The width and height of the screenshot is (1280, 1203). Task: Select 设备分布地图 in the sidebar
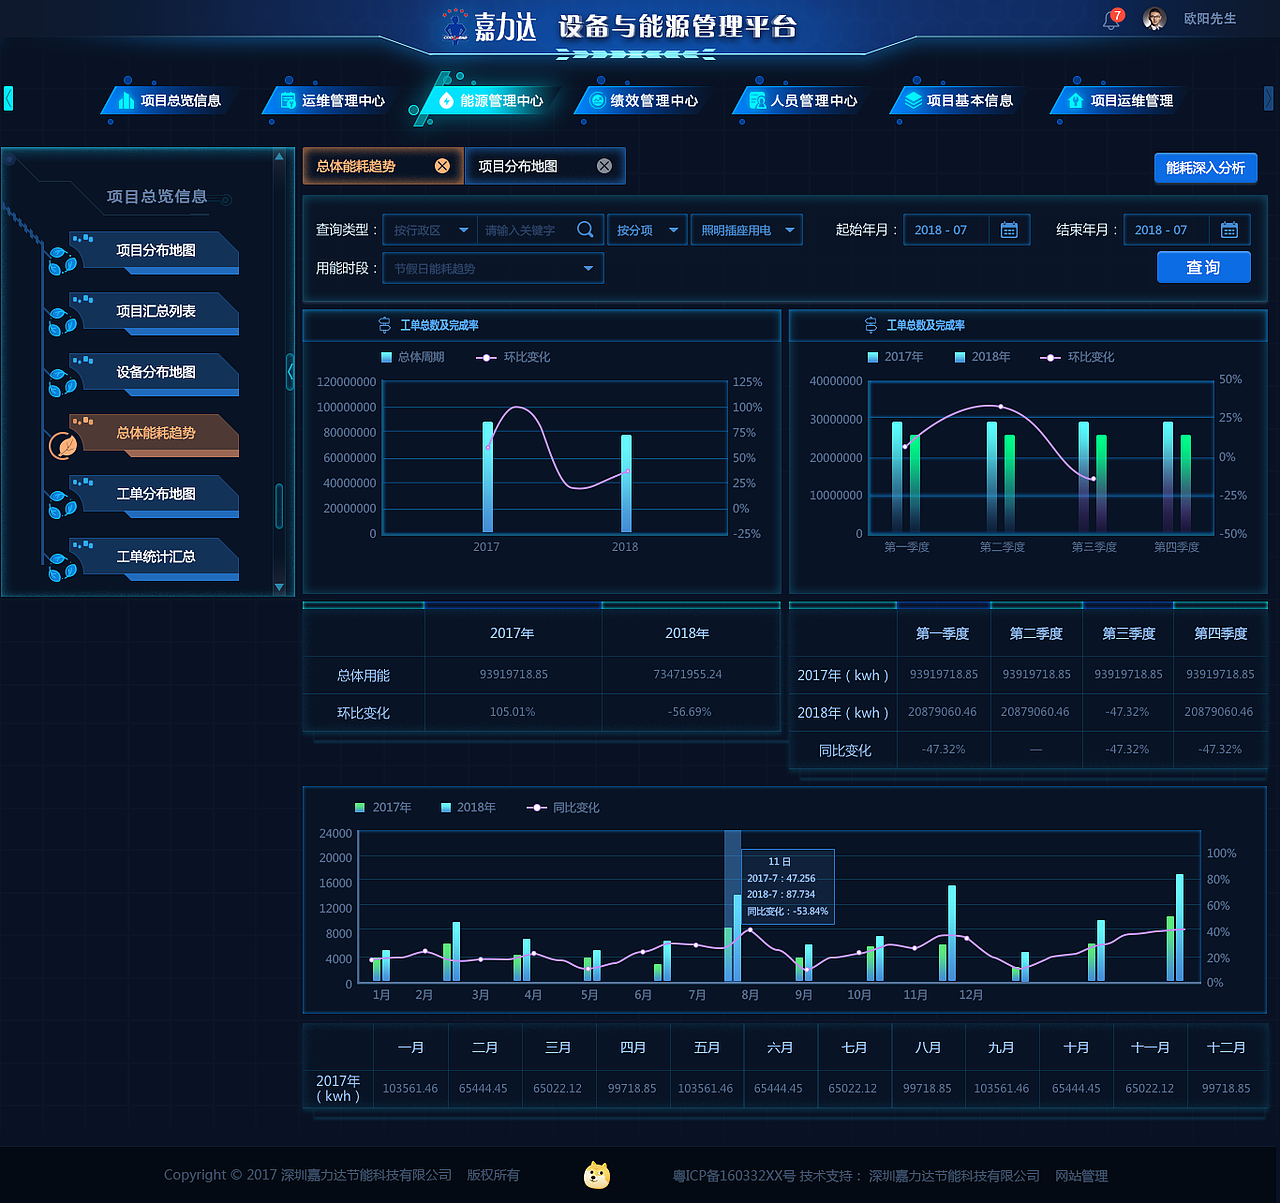point(155,373)
